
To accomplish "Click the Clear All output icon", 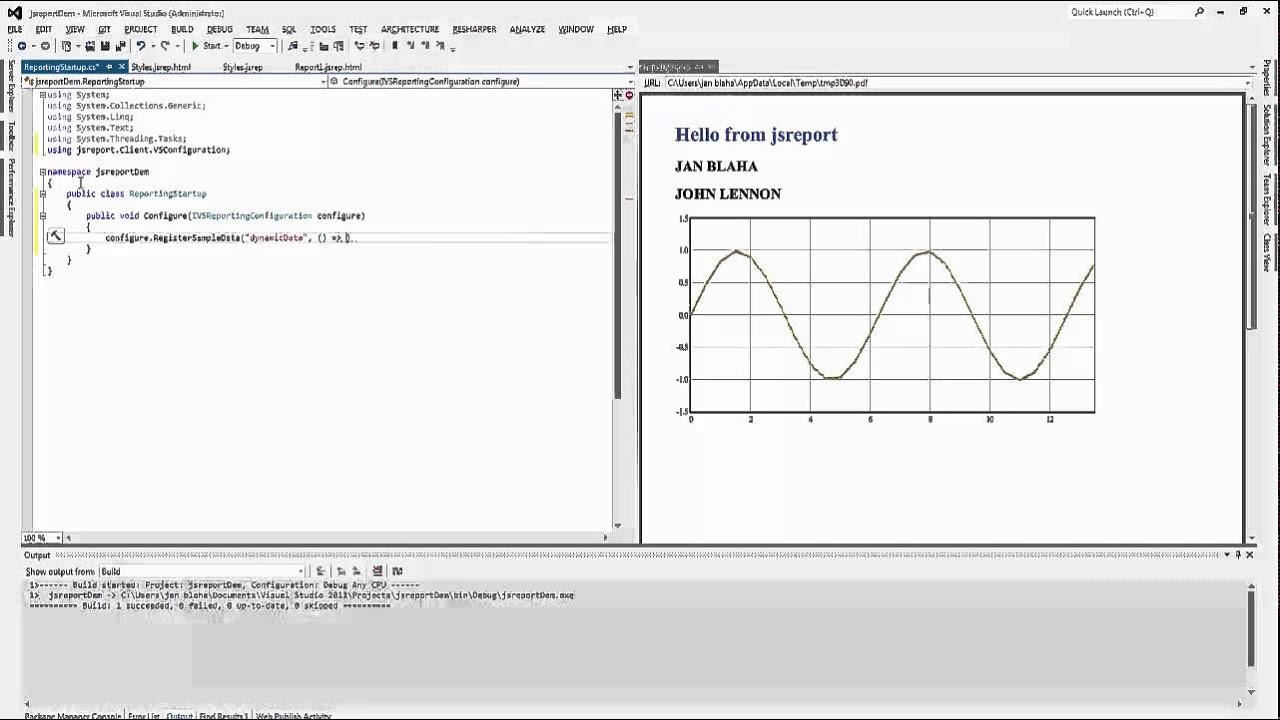I will [x=377, y=571].
